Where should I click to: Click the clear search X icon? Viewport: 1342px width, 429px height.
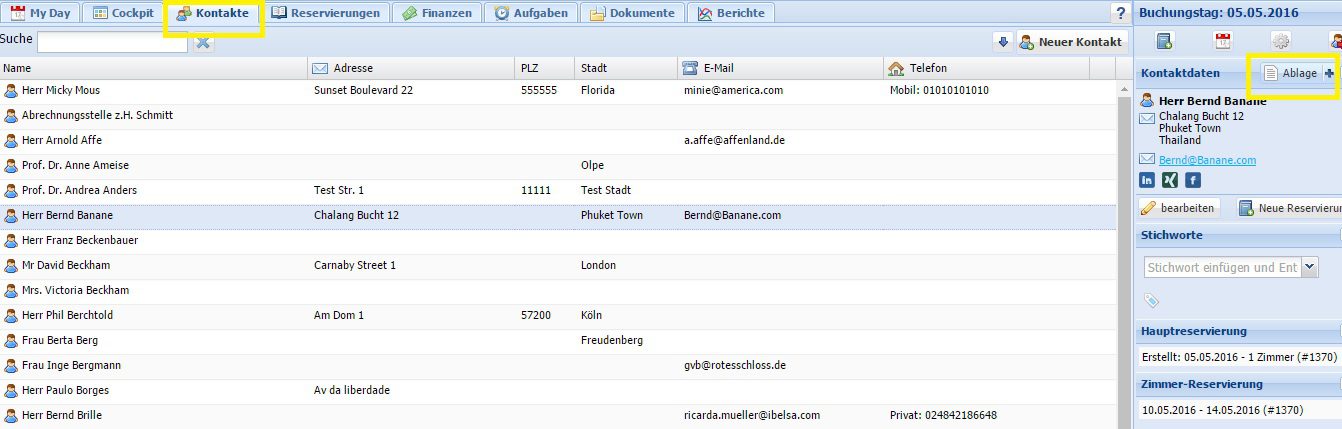tap(203, 42)
